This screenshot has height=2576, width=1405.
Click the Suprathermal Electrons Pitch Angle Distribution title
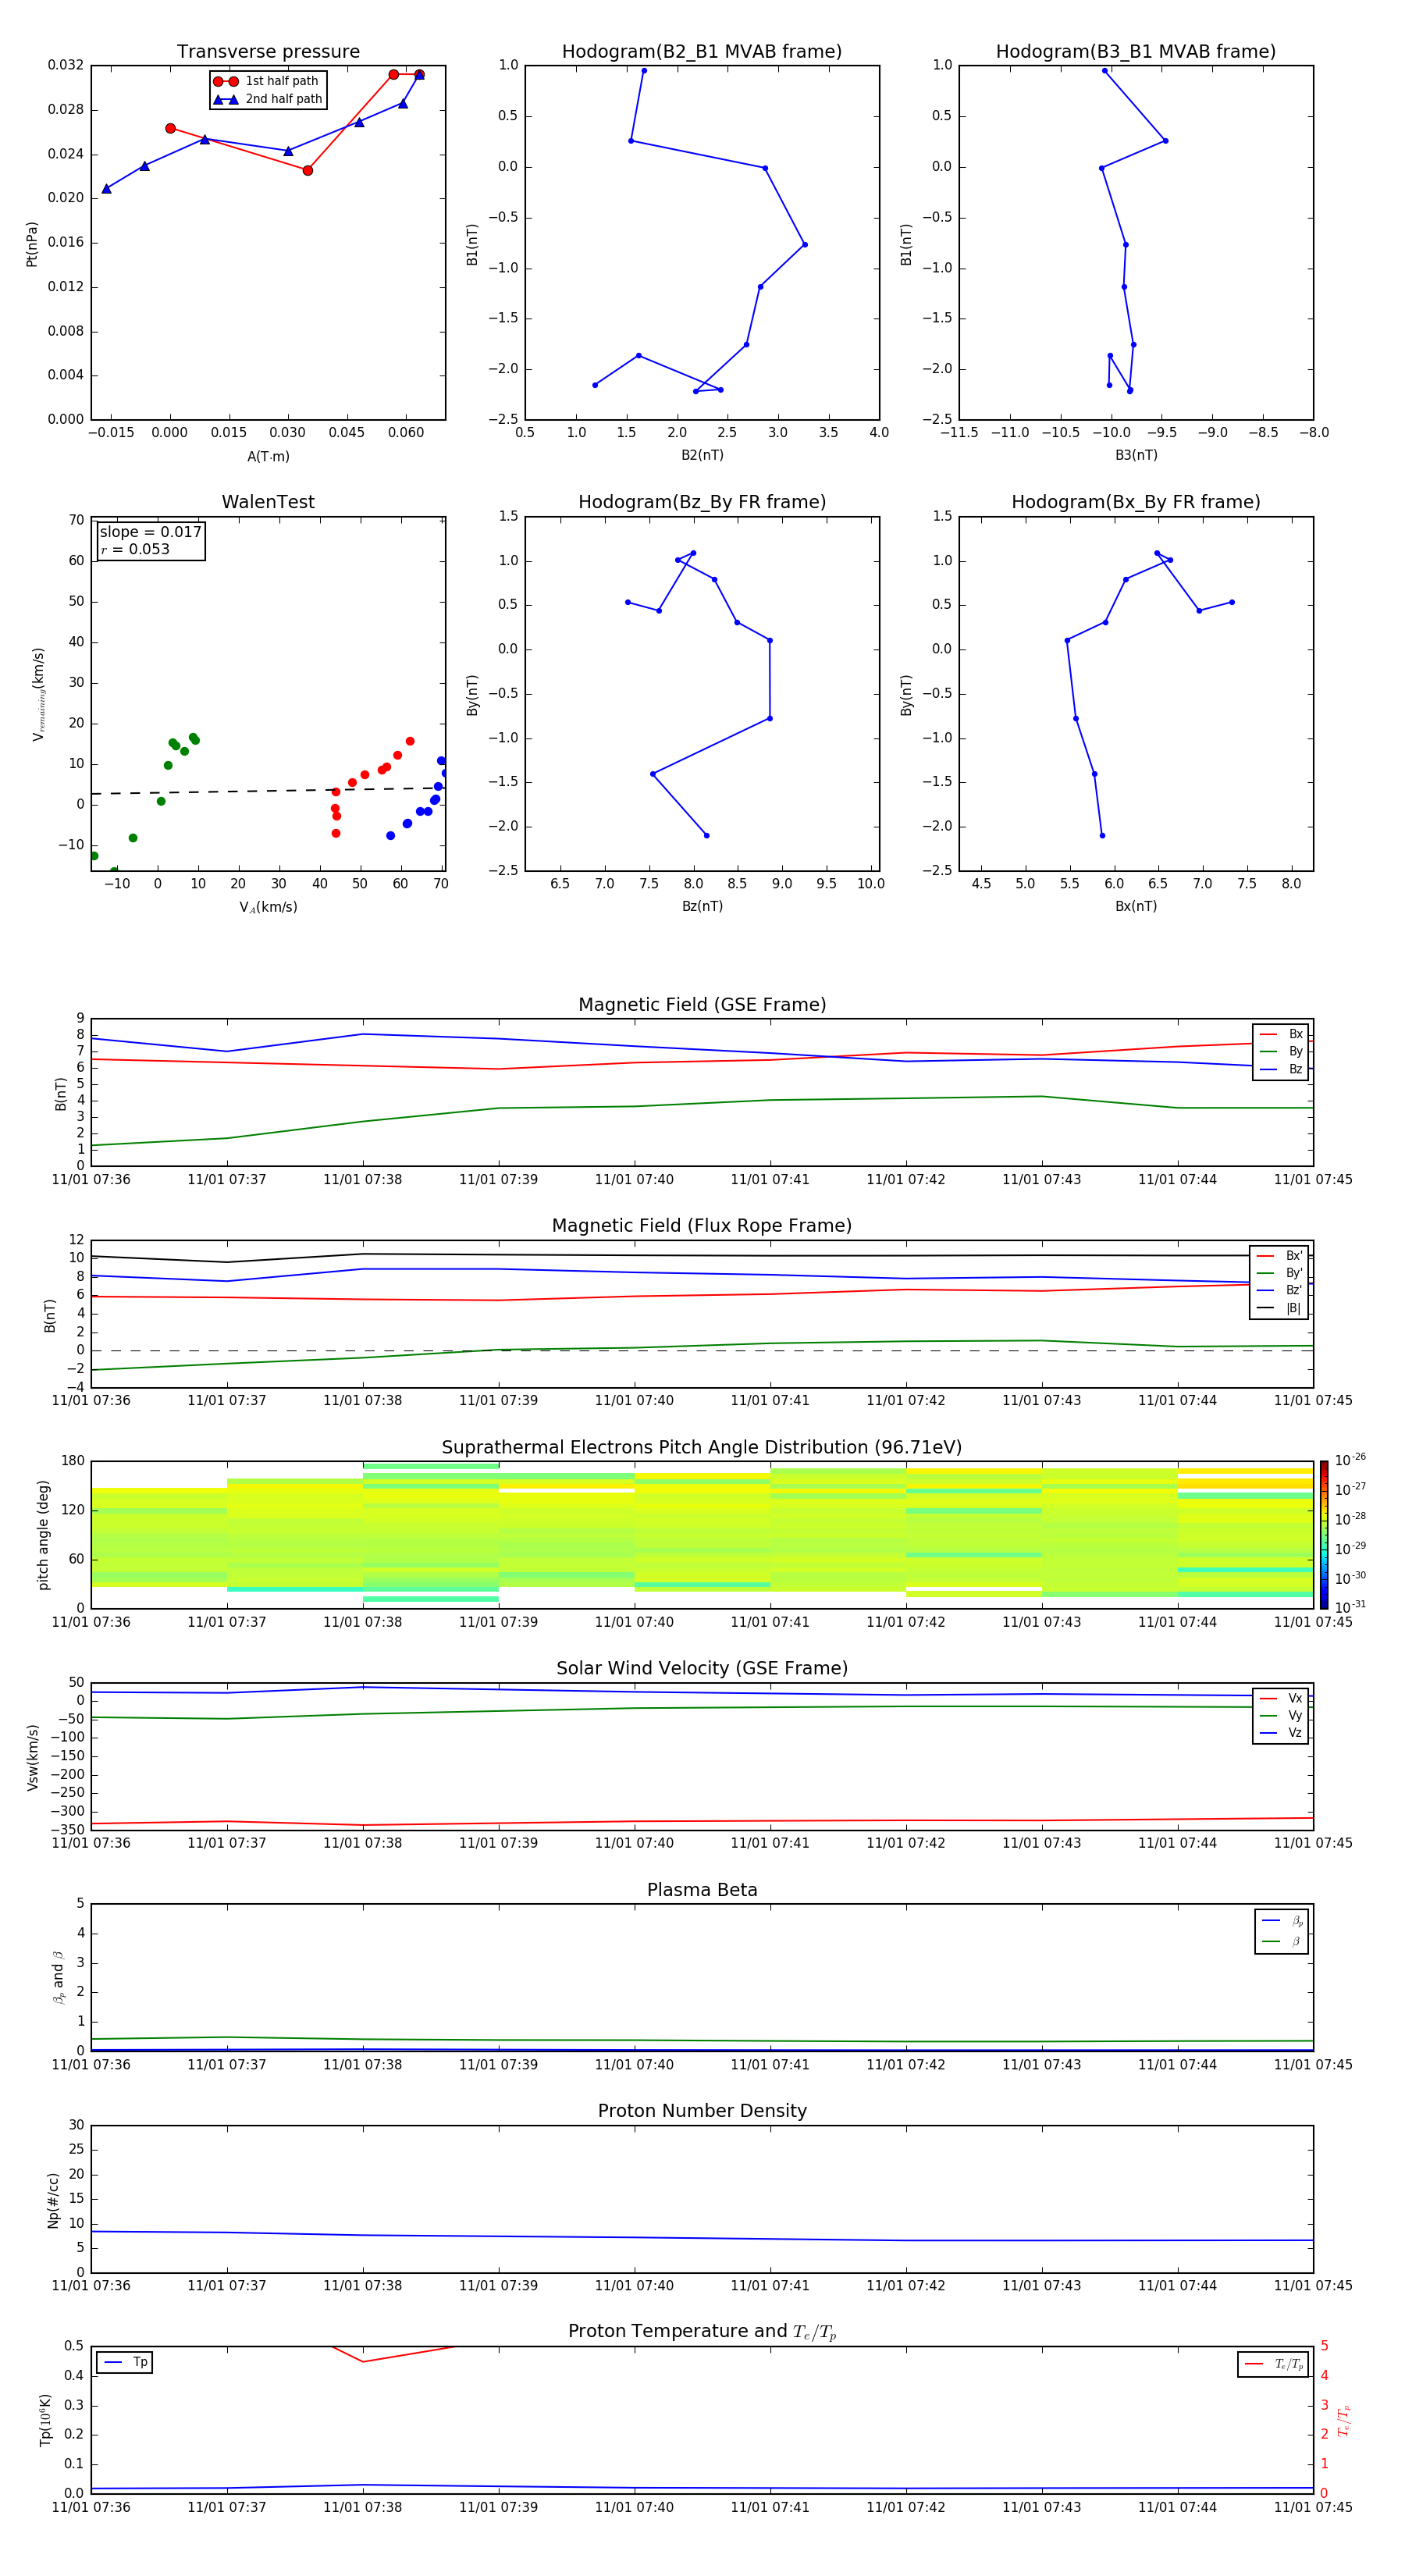coord(702,1448)
